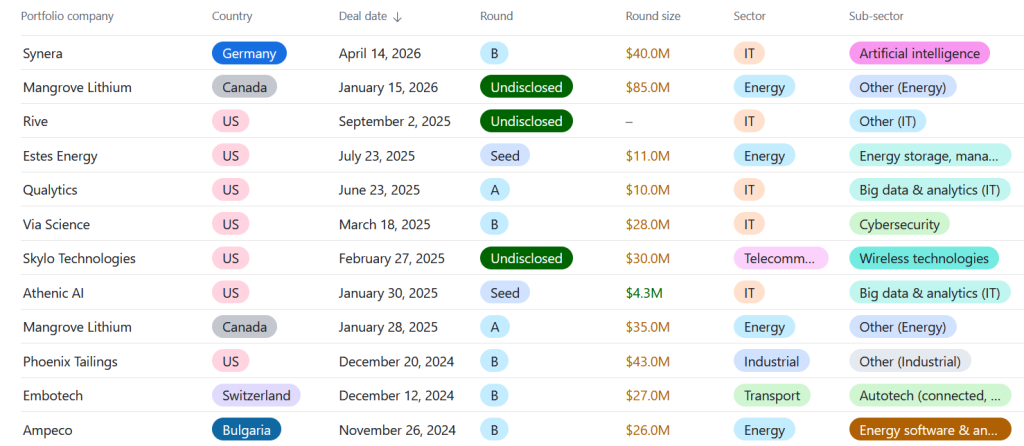Select the Telecomm... sector tag

(780, 258)
